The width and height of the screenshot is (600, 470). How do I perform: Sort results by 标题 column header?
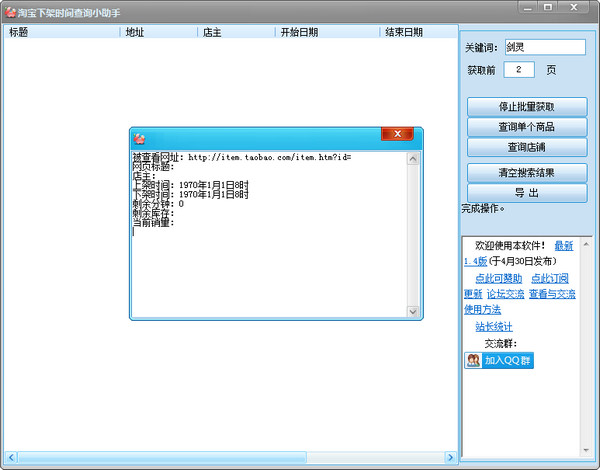click(60, 32)
